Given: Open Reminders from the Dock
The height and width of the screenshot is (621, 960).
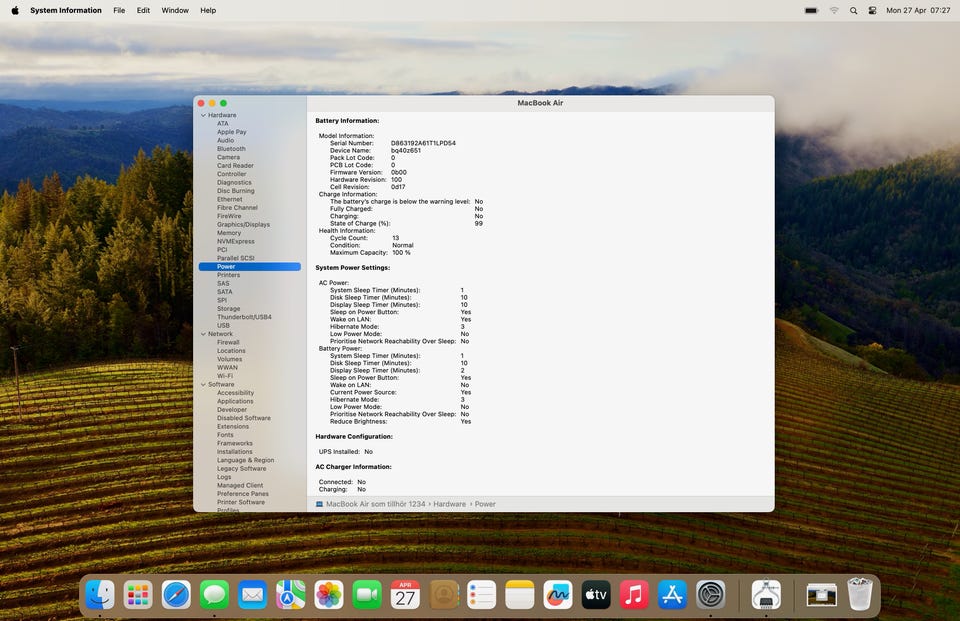Looking at the screenshot, I should pyautogui.click(x=481, y=595).
